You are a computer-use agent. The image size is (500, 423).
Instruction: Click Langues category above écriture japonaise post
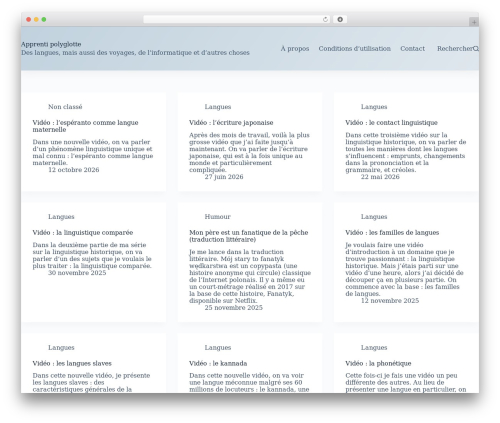pos(218,107)
